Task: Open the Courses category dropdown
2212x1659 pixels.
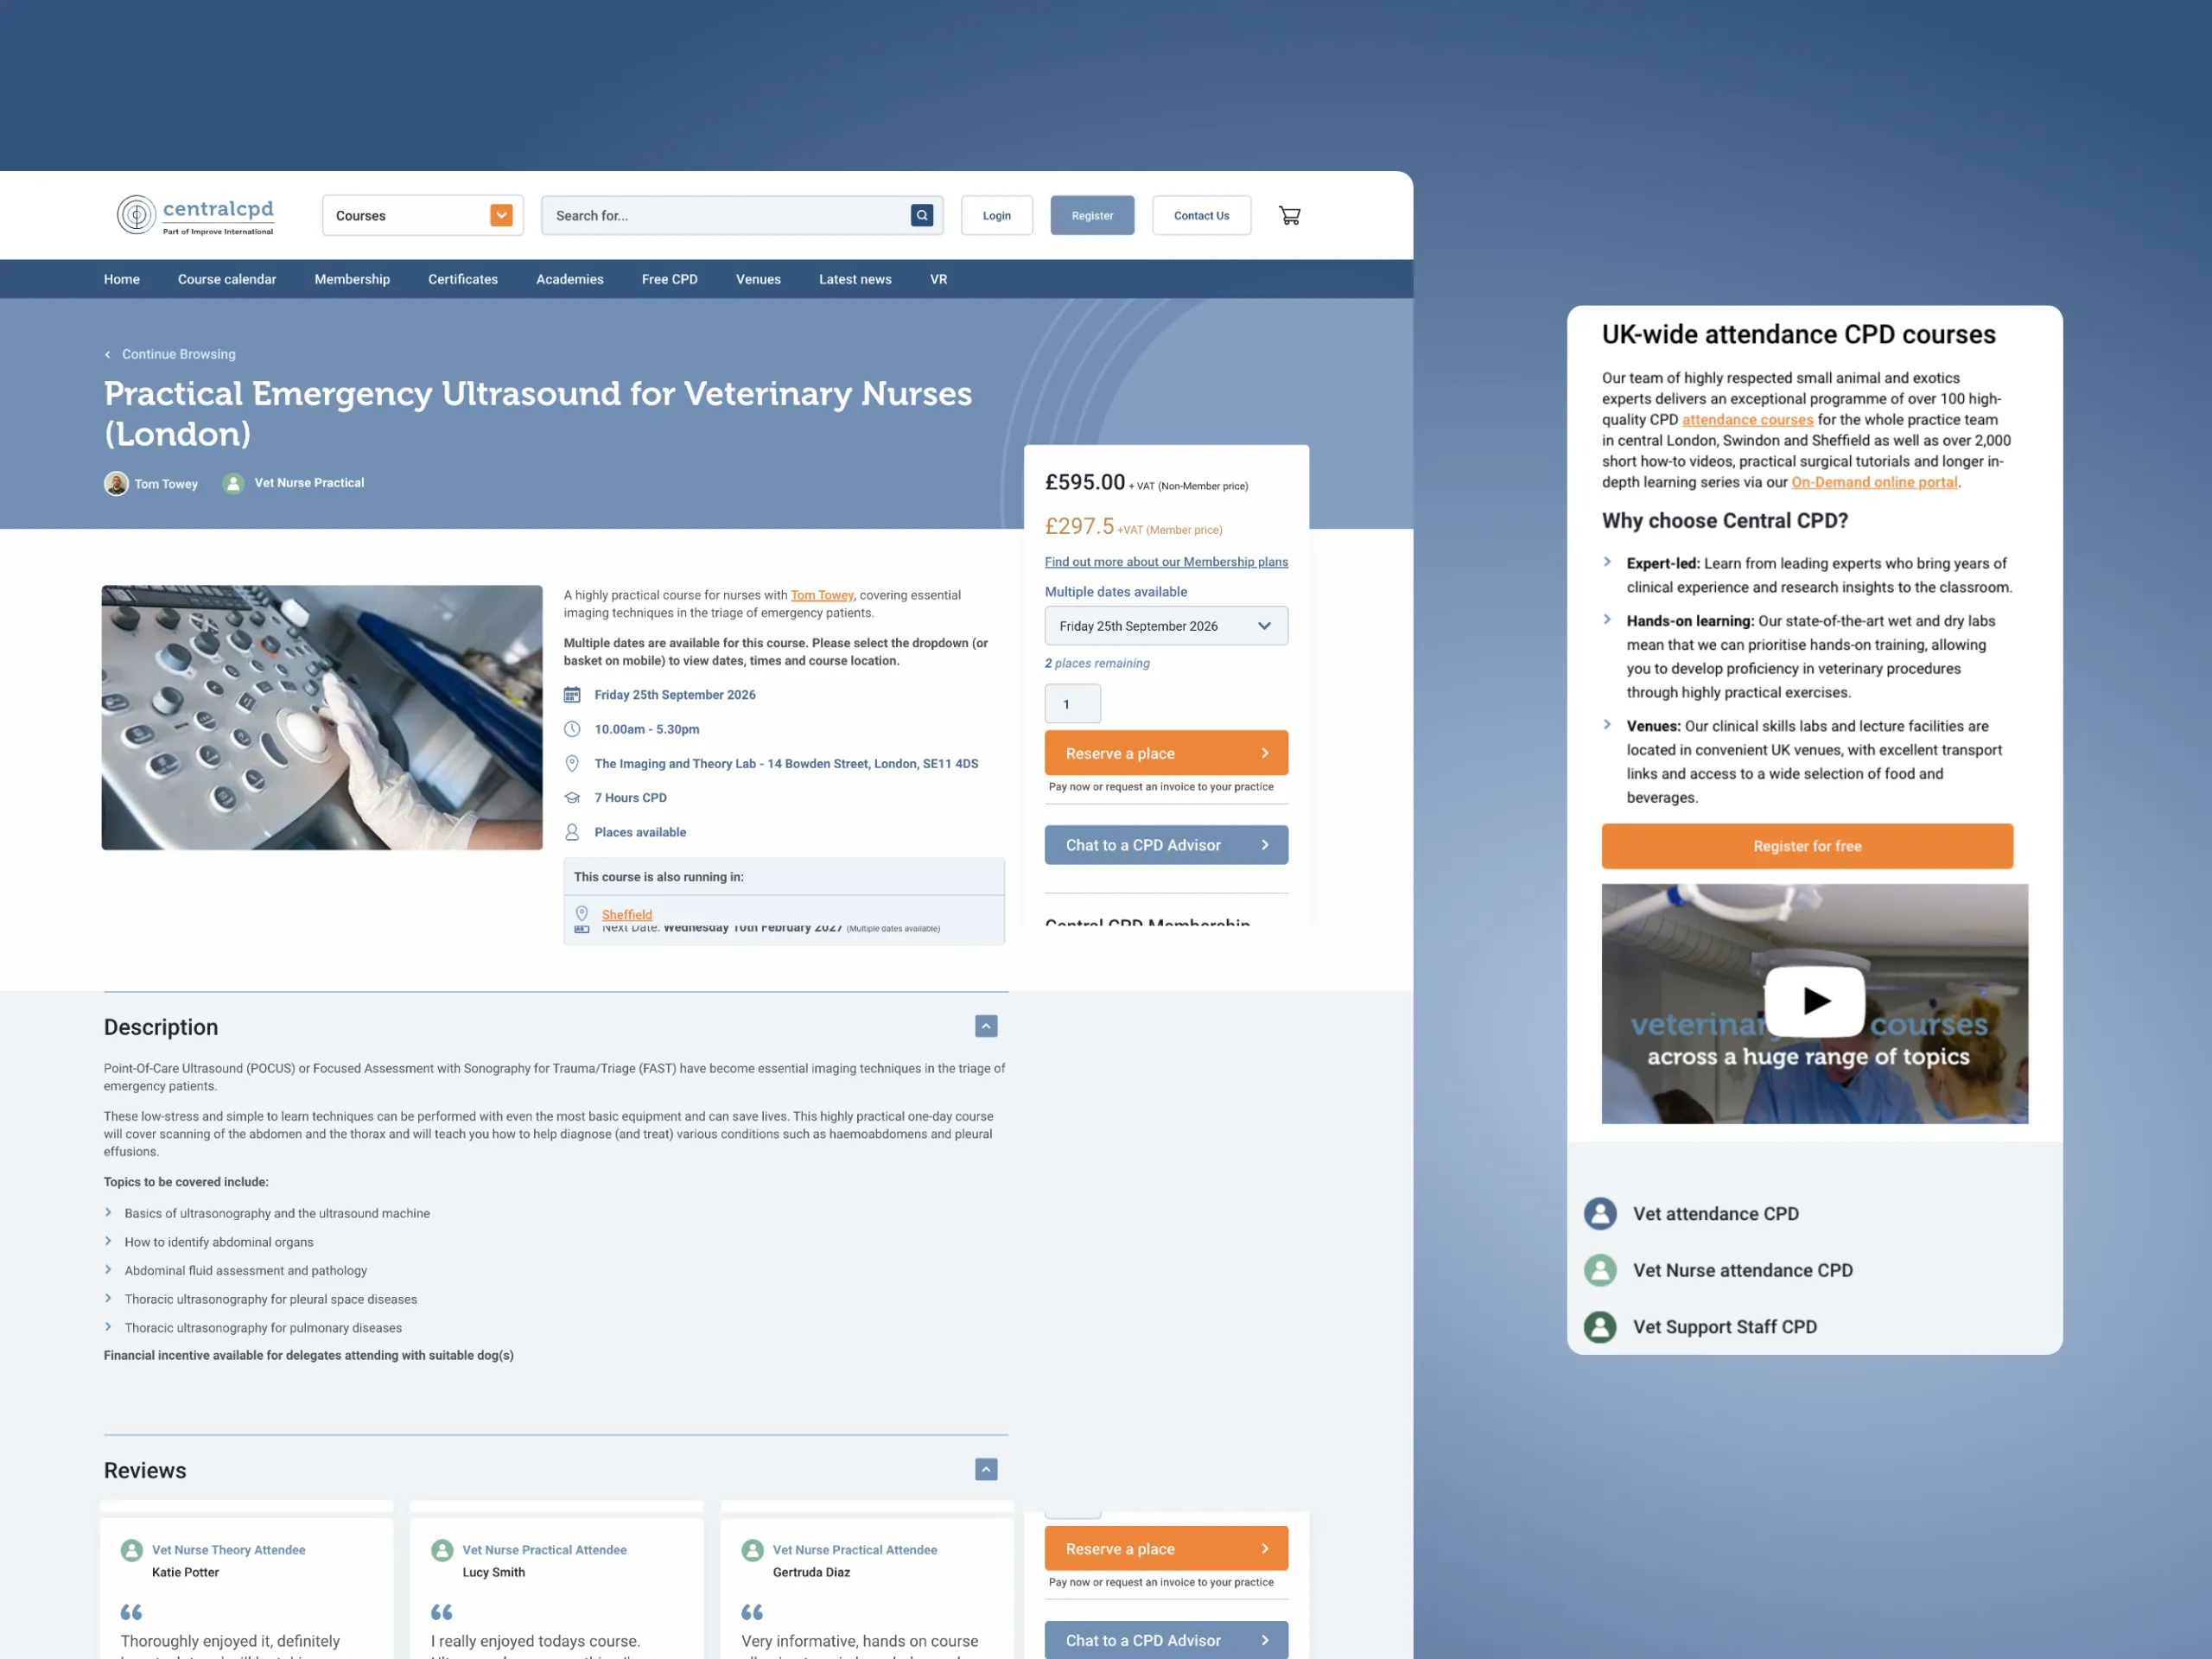Action: pyautogui.click(x=422, y=215)
